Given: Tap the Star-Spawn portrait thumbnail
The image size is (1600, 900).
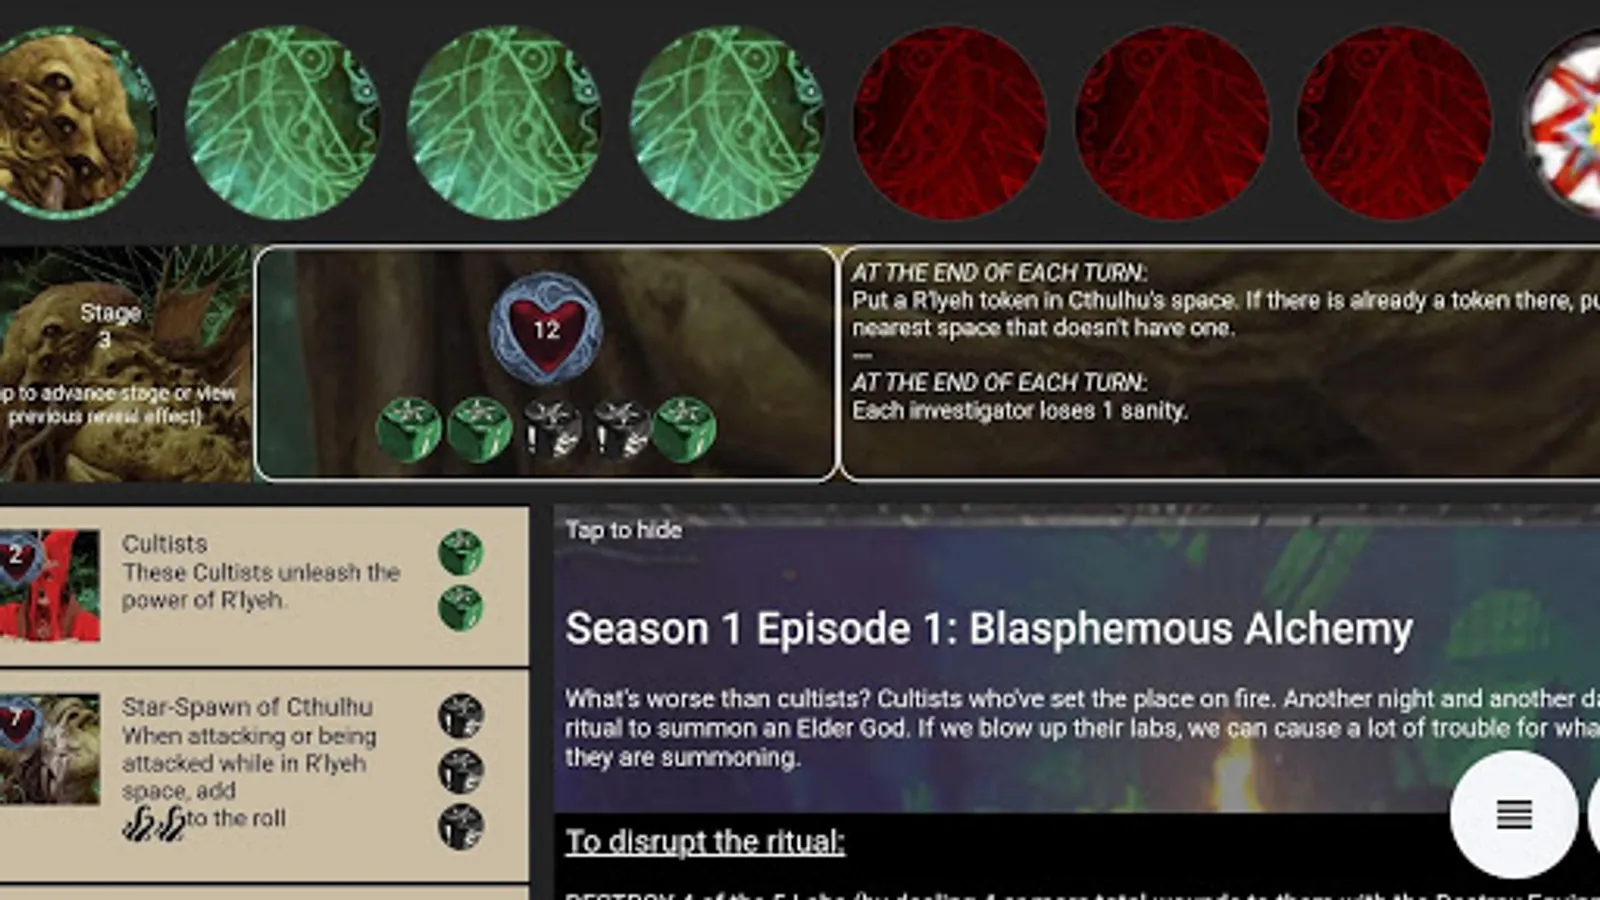Looking at the screenshot, I should pos(50,749).
